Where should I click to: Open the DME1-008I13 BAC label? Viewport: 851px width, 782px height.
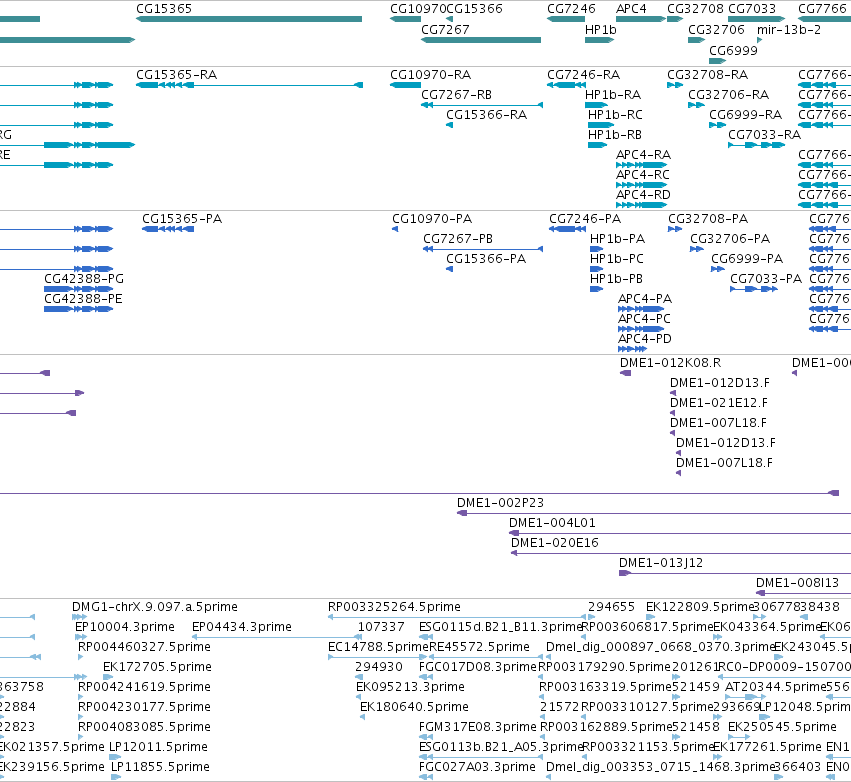coord(797,583)
